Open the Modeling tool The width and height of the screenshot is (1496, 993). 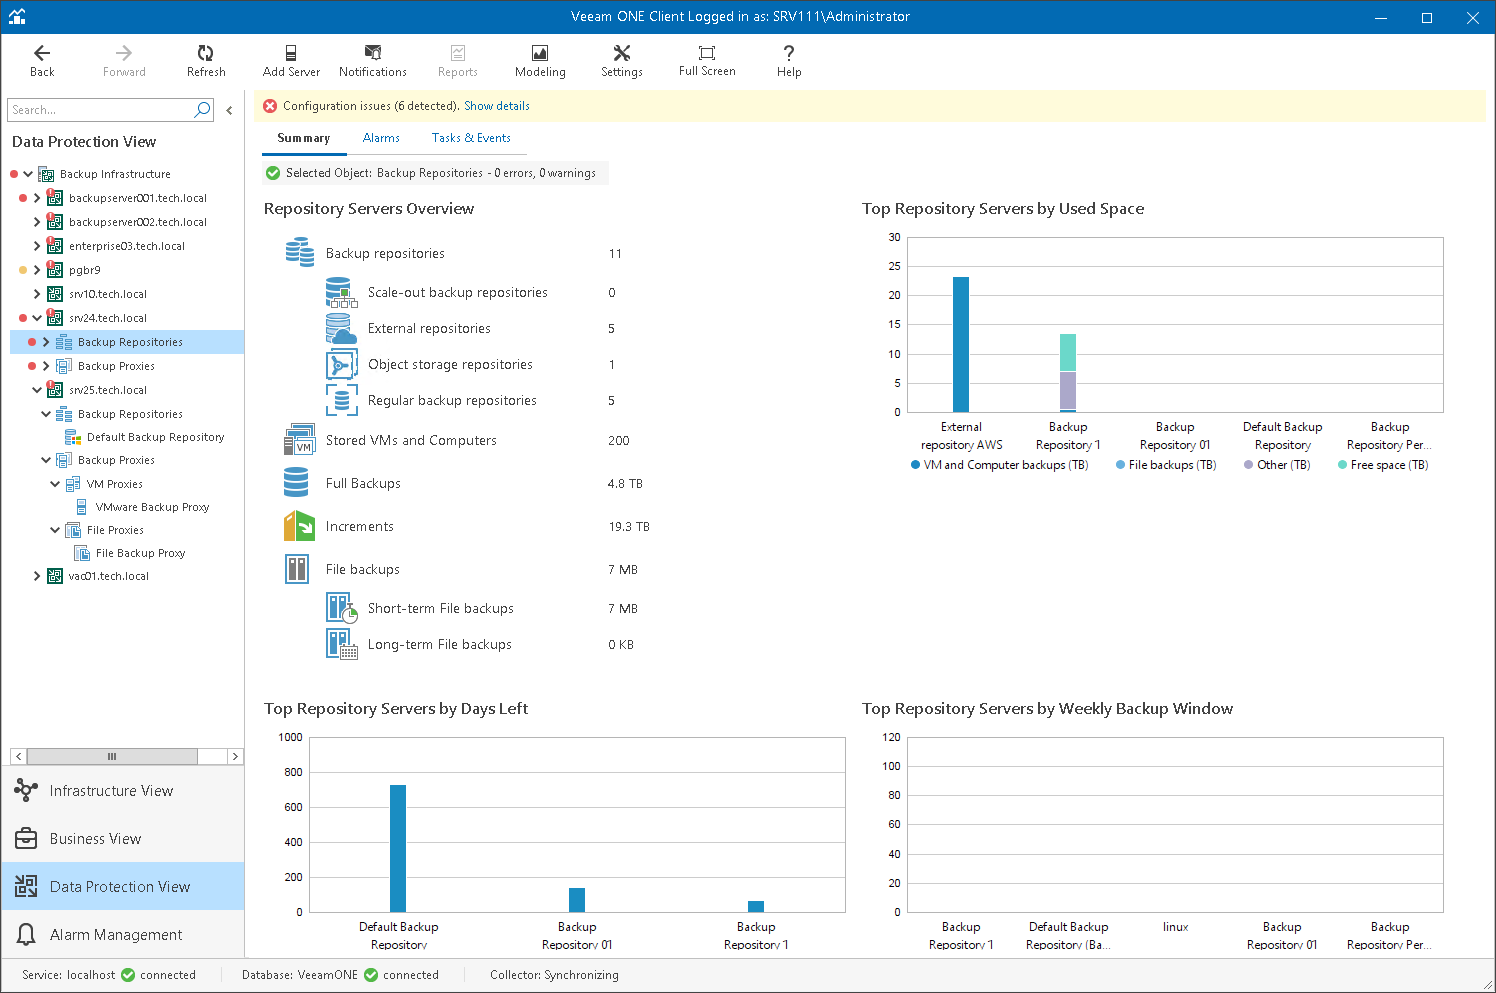click(x=540, y=53)
